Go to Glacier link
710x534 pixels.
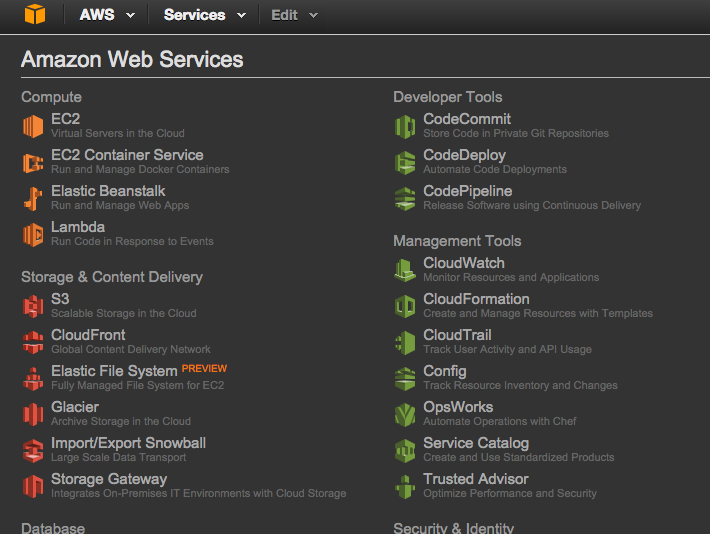pos(75,407)
